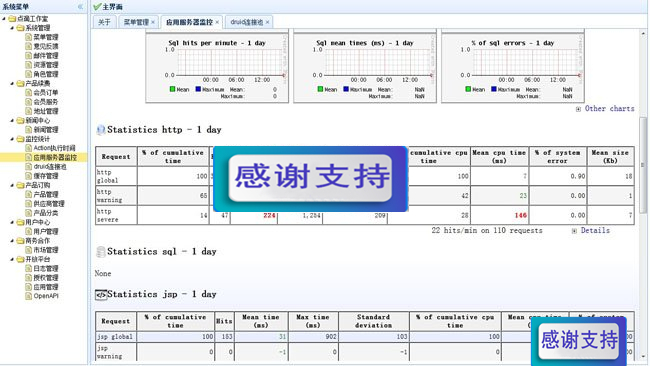The width and height of the screenshot is (650, 366).
Task: Collapse the 产品订购 tree node
Action: pos(12,185)
